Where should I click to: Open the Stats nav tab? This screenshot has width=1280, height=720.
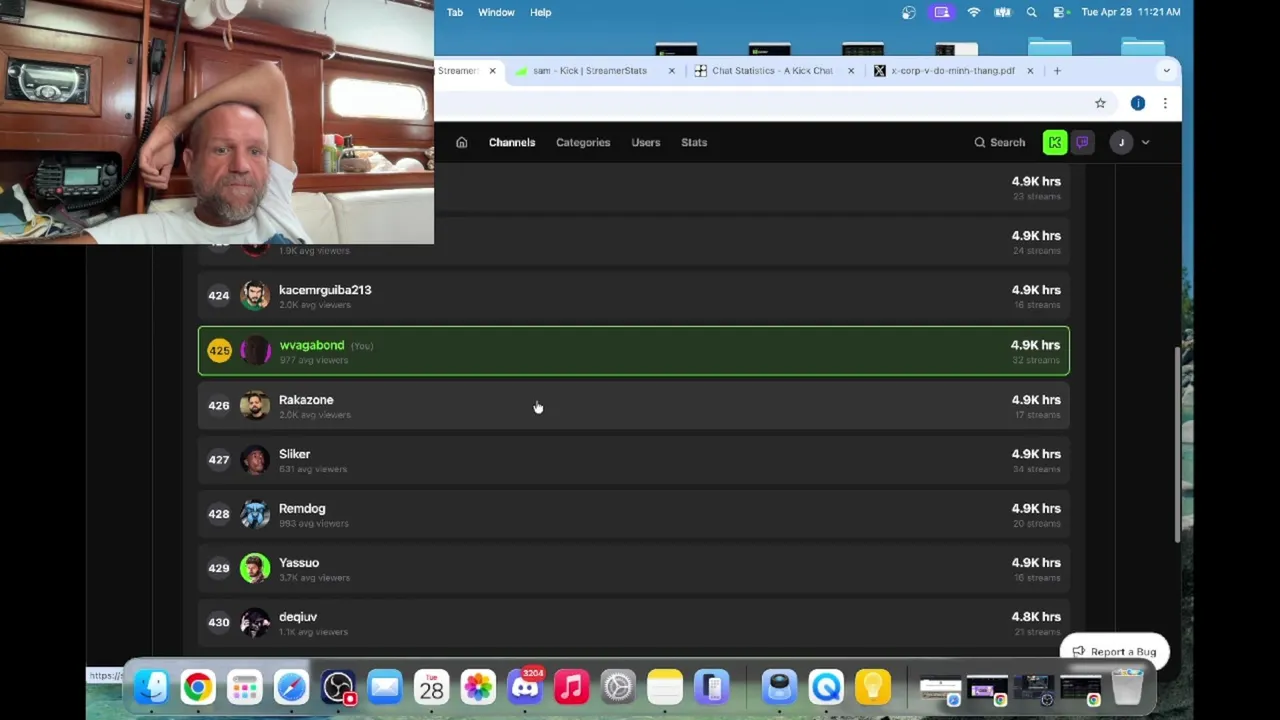click(694, 142)
